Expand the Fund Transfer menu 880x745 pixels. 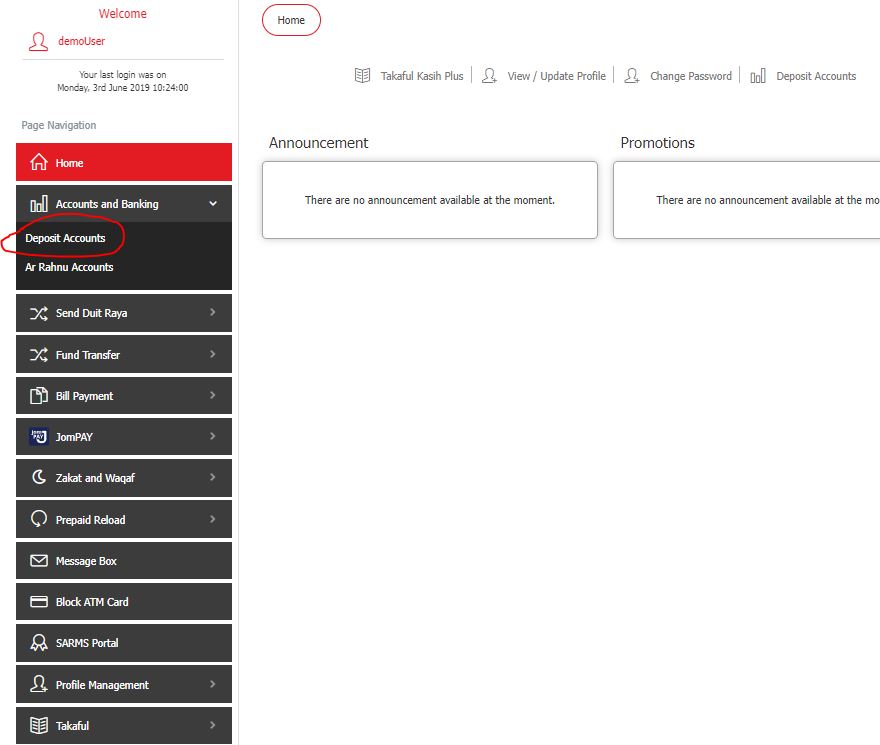pos(123,354)
